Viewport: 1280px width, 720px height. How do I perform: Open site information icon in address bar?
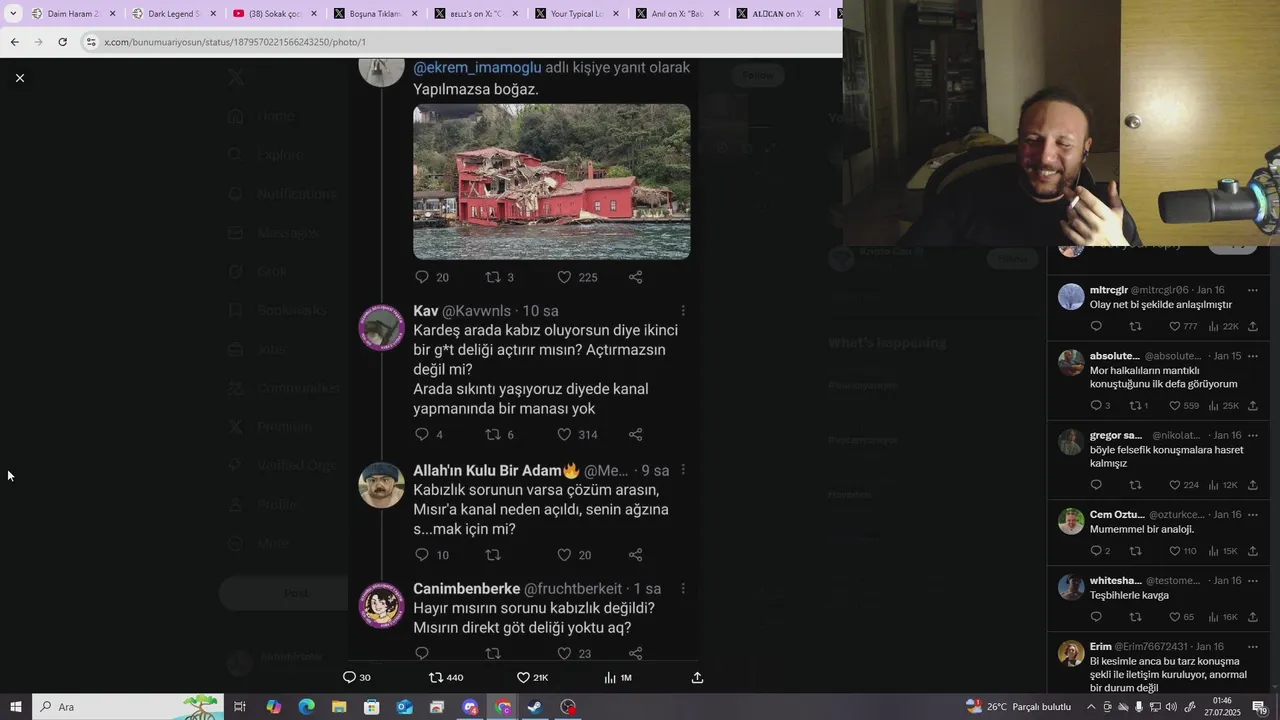(x=91, y=42)
